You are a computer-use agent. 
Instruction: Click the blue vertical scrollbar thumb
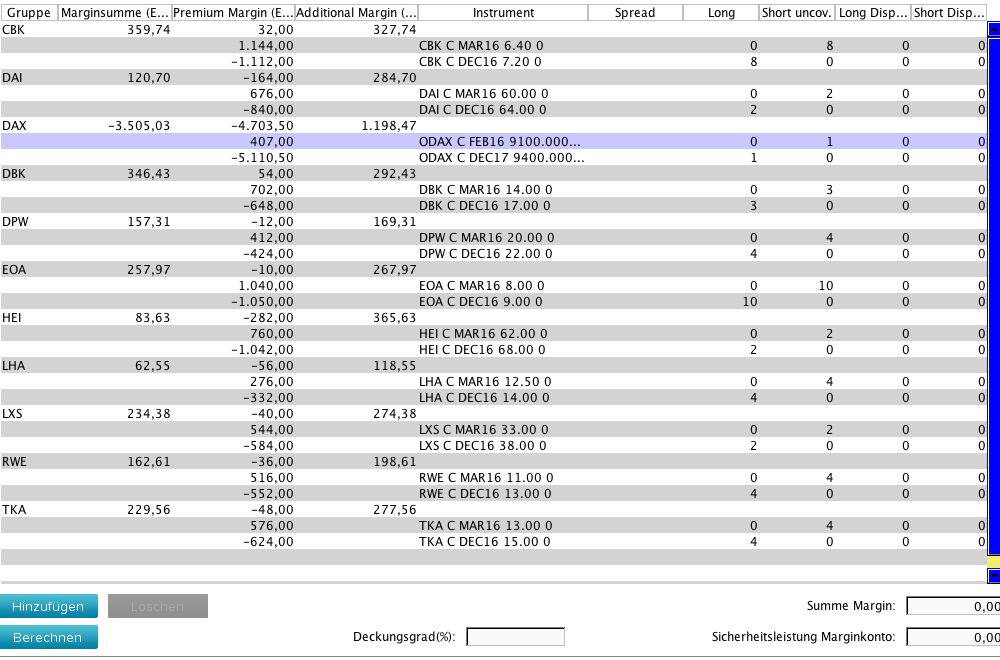(994, 300)
